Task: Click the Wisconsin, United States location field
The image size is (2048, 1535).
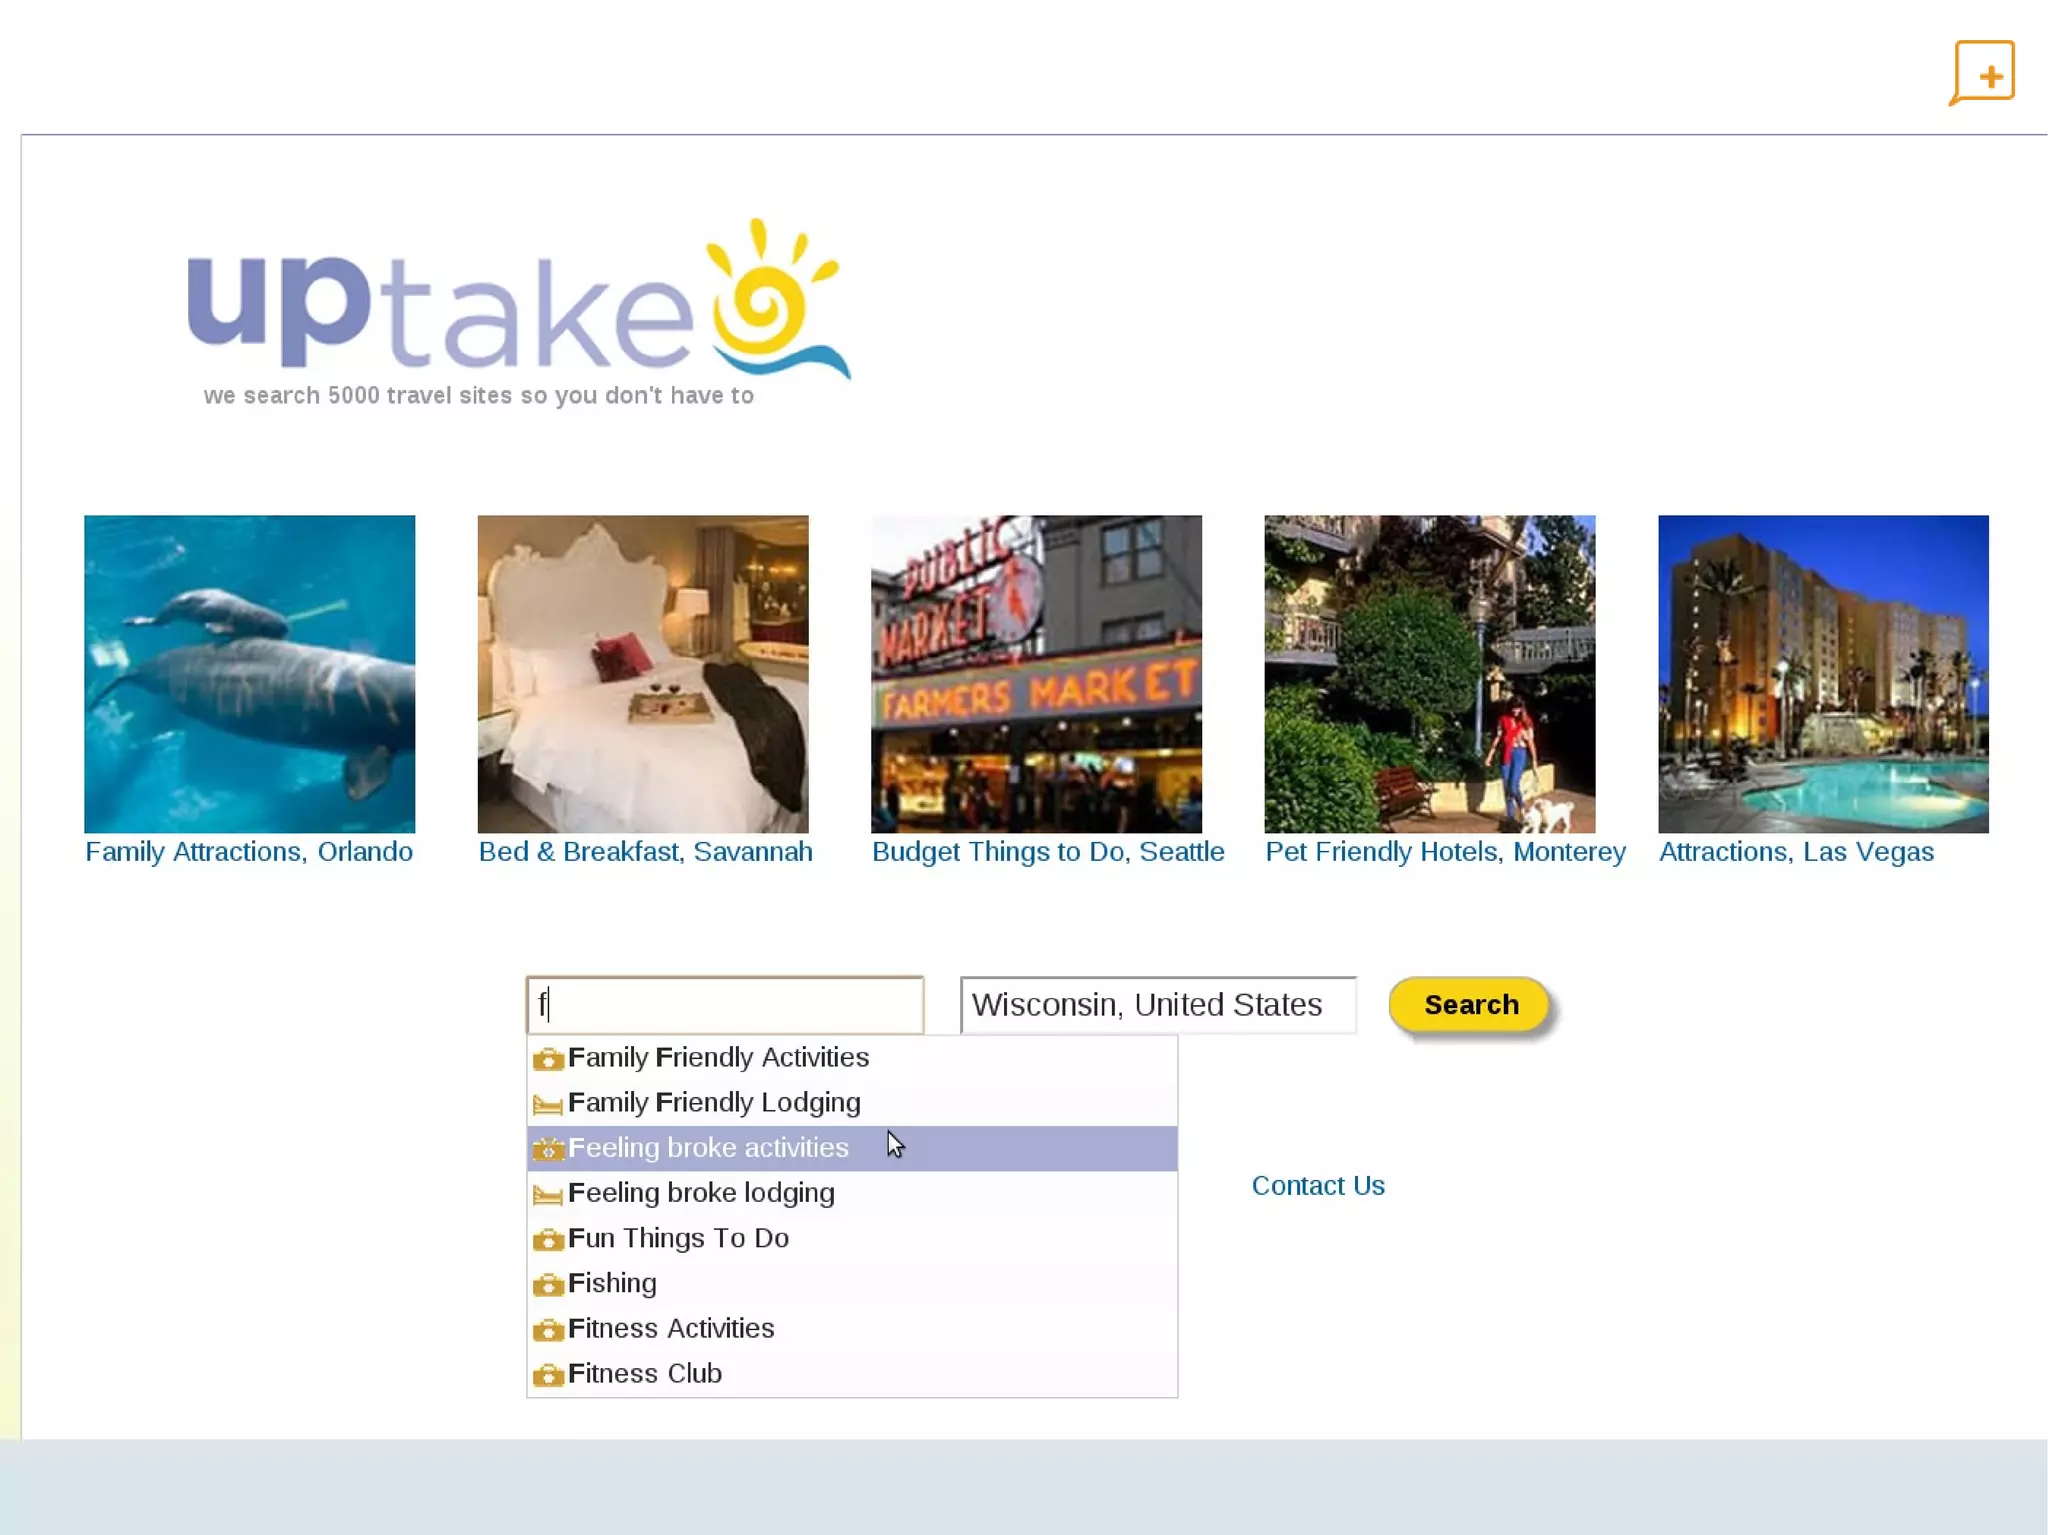Action: point(1157,1005)
